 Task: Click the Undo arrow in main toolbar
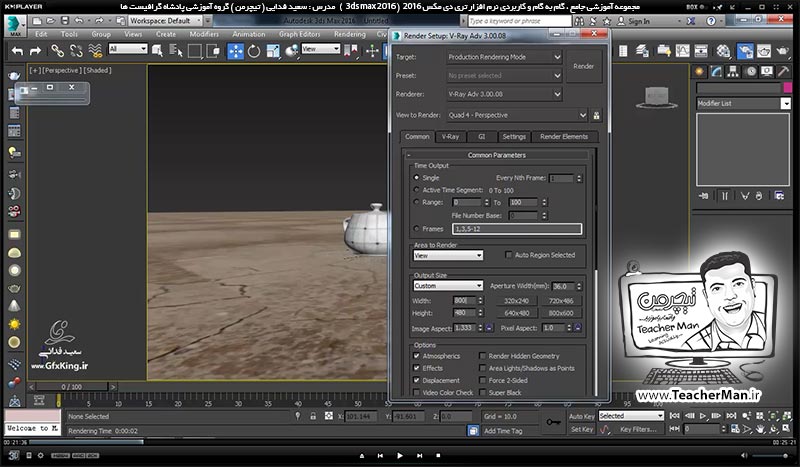(17, 51)
